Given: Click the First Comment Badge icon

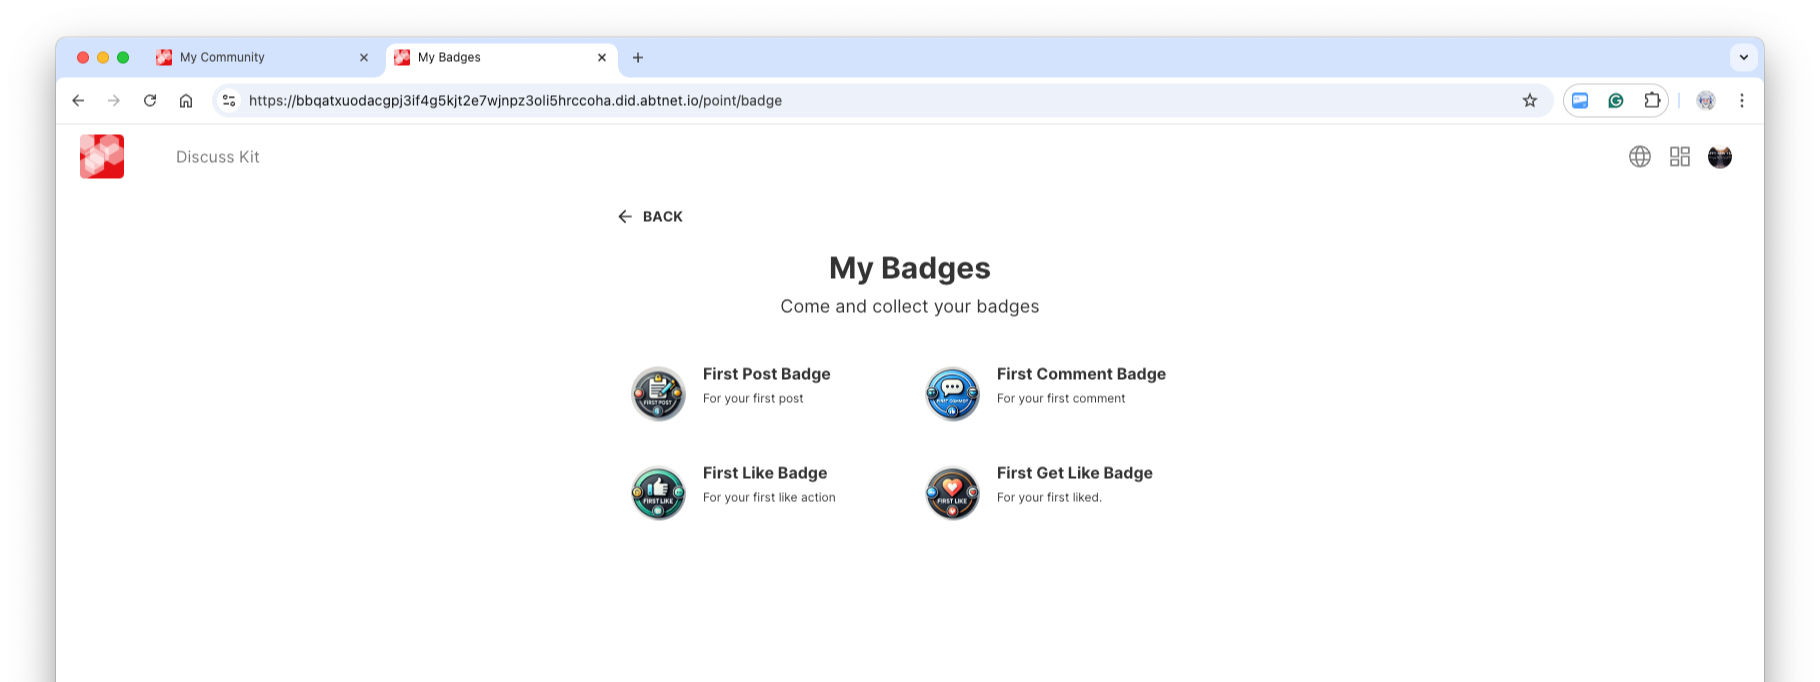Looking at the screenshot, I should (952, 394).
